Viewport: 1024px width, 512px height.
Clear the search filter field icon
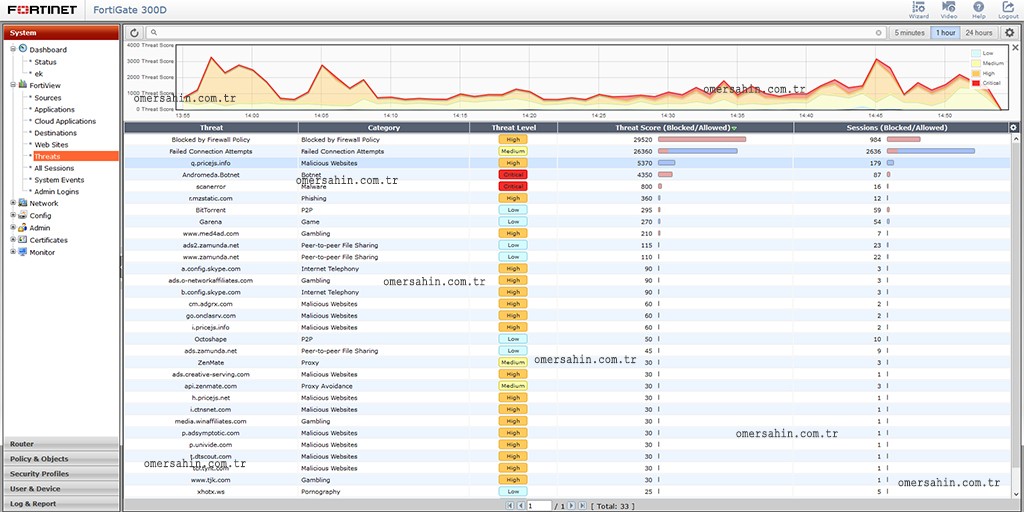(878, 33)
